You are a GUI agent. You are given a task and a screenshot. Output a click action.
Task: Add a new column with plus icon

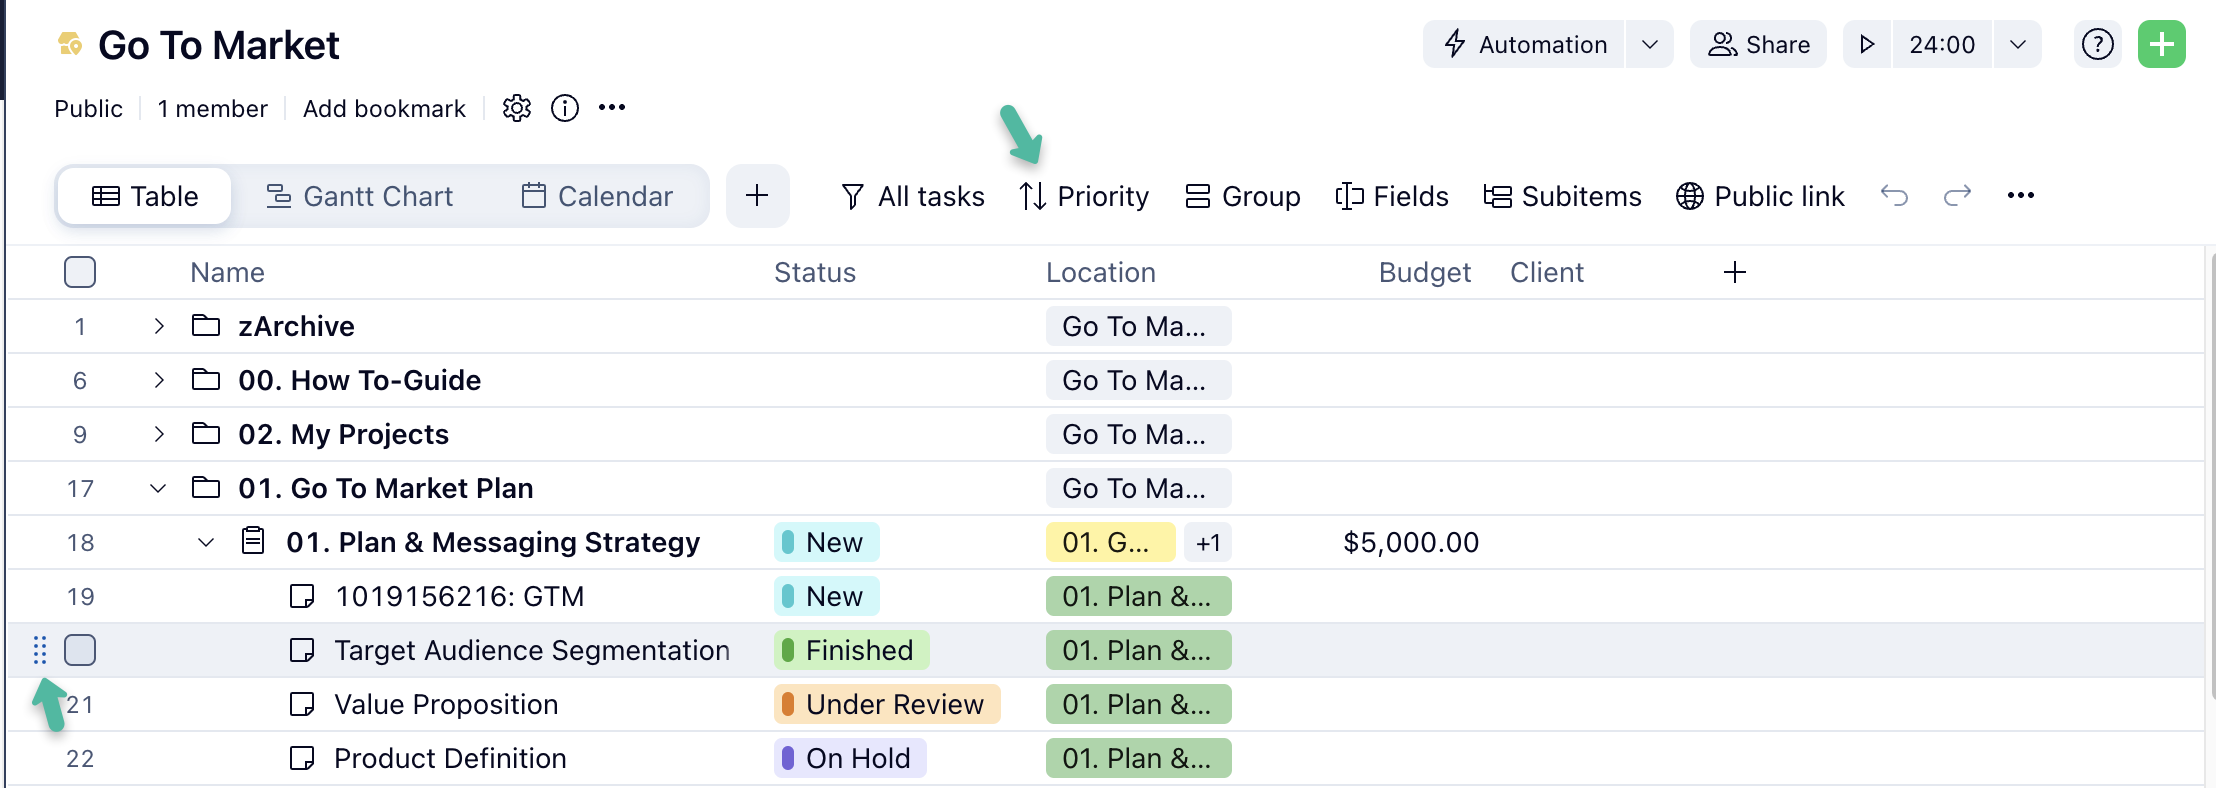pos(1735,272)
